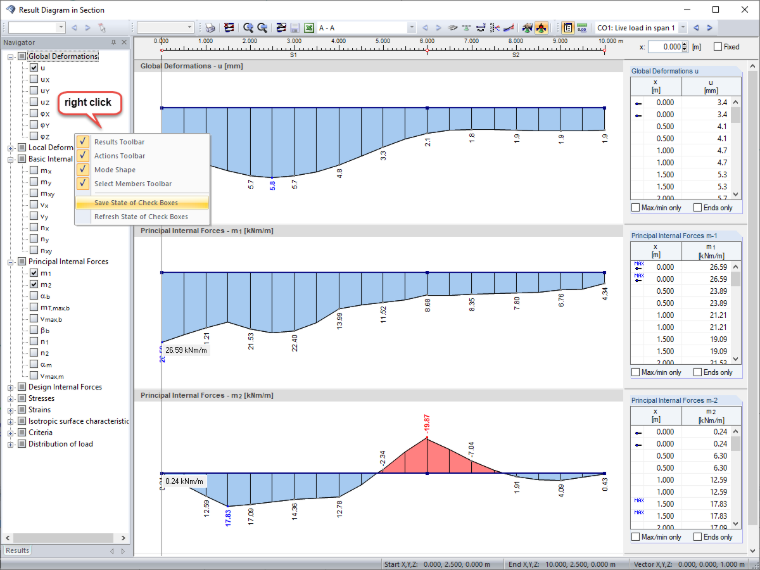Expand the Stresses tree node
The width and height of the screenshot is (760, 570).
pyautogui.click(x=10, y=398)
